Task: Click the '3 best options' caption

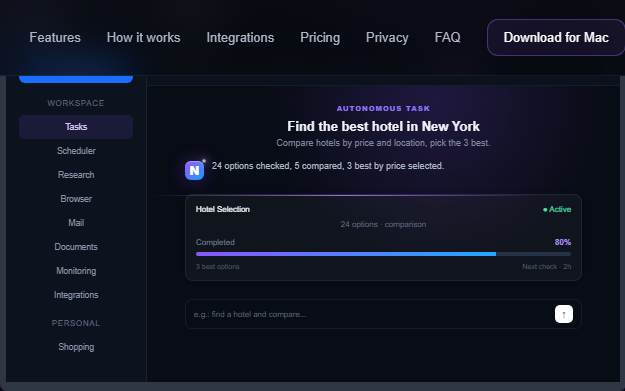Action: pyautogui.click(x=217, y=267)
